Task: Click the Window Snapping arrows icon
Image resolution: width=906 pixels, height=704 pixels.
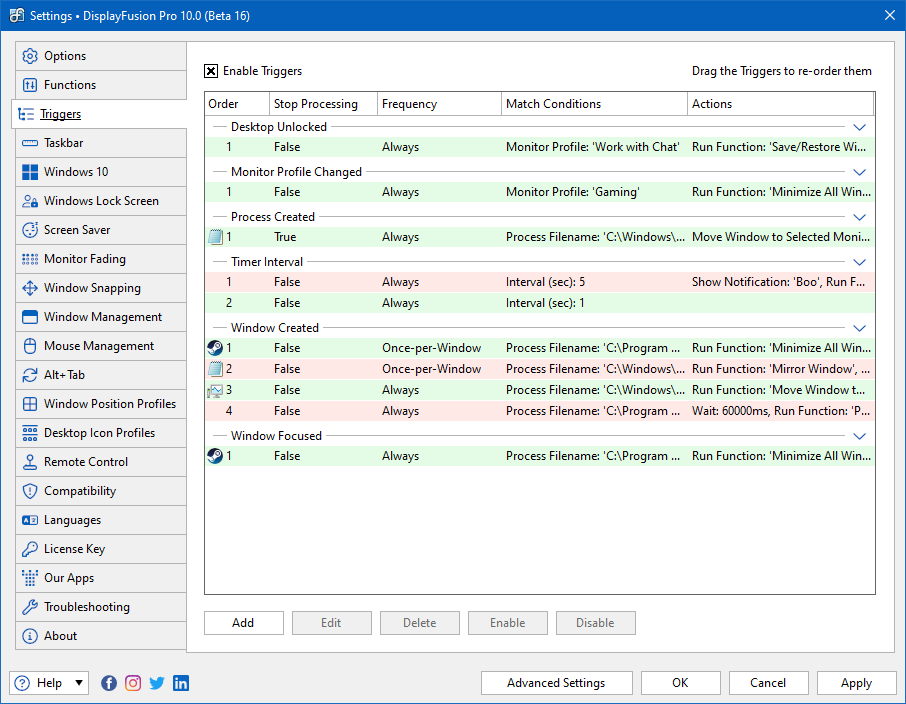Action: pyautogui.click(x=29, y=288)
